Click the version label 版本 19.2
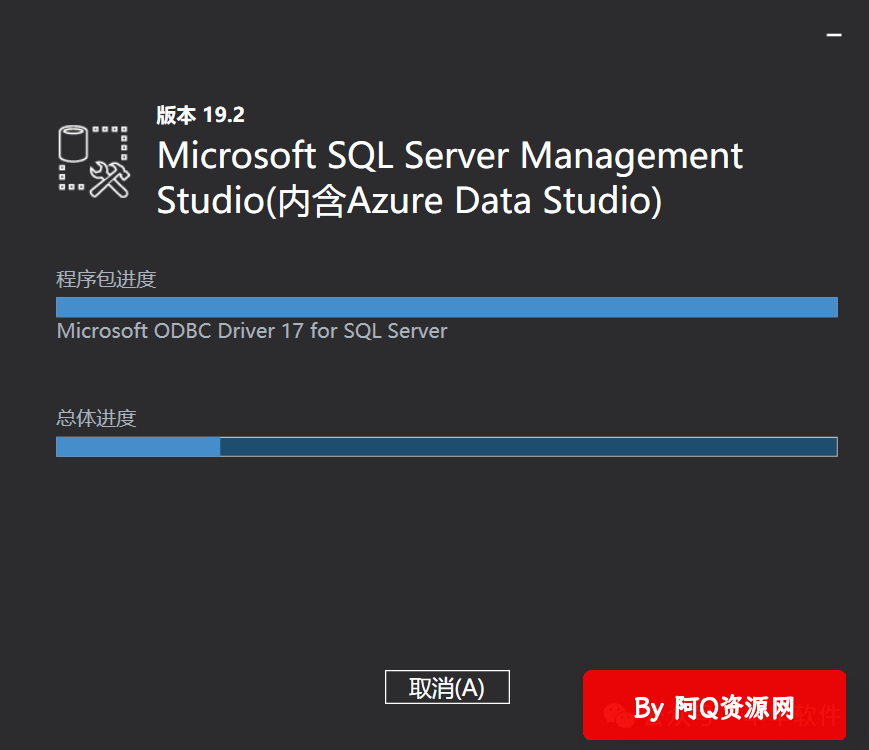869x750 pixels. point(201,115)
